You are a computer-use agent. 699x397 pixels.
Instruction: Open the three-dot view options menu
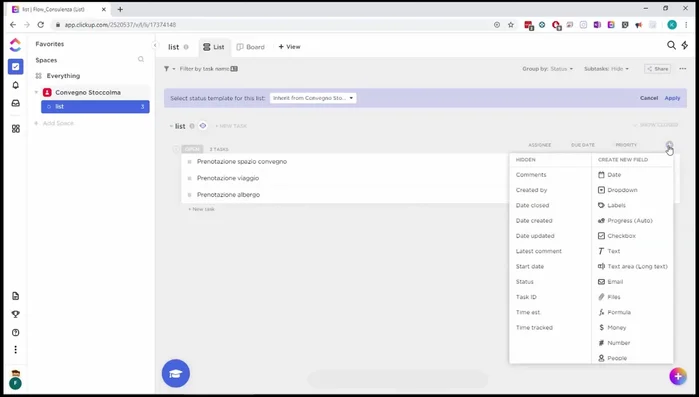click(683, 69)
